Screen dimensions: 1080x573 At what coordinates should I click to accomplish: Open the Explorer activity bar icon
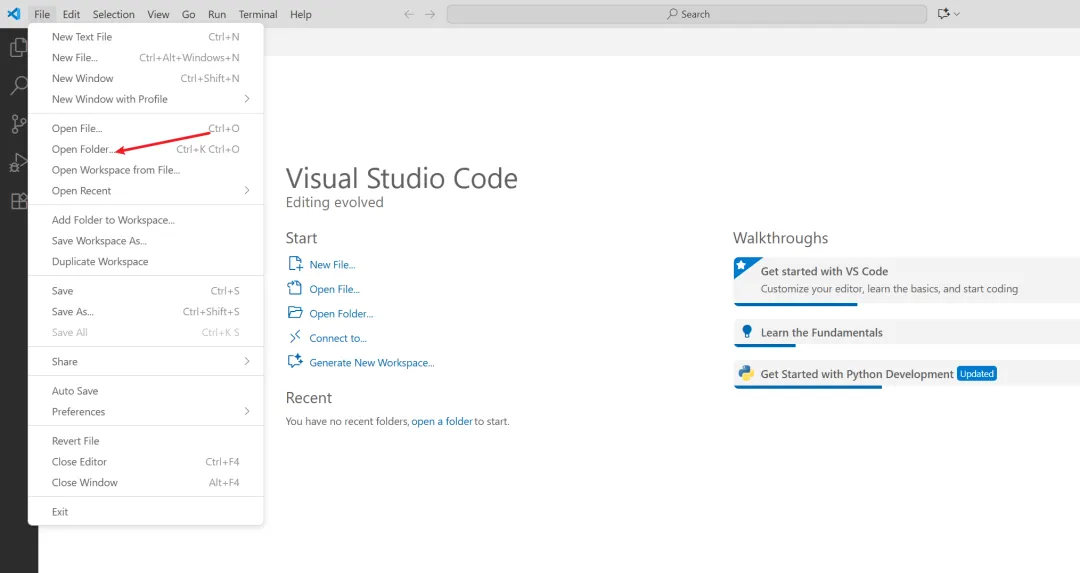(x=18, y=47)
